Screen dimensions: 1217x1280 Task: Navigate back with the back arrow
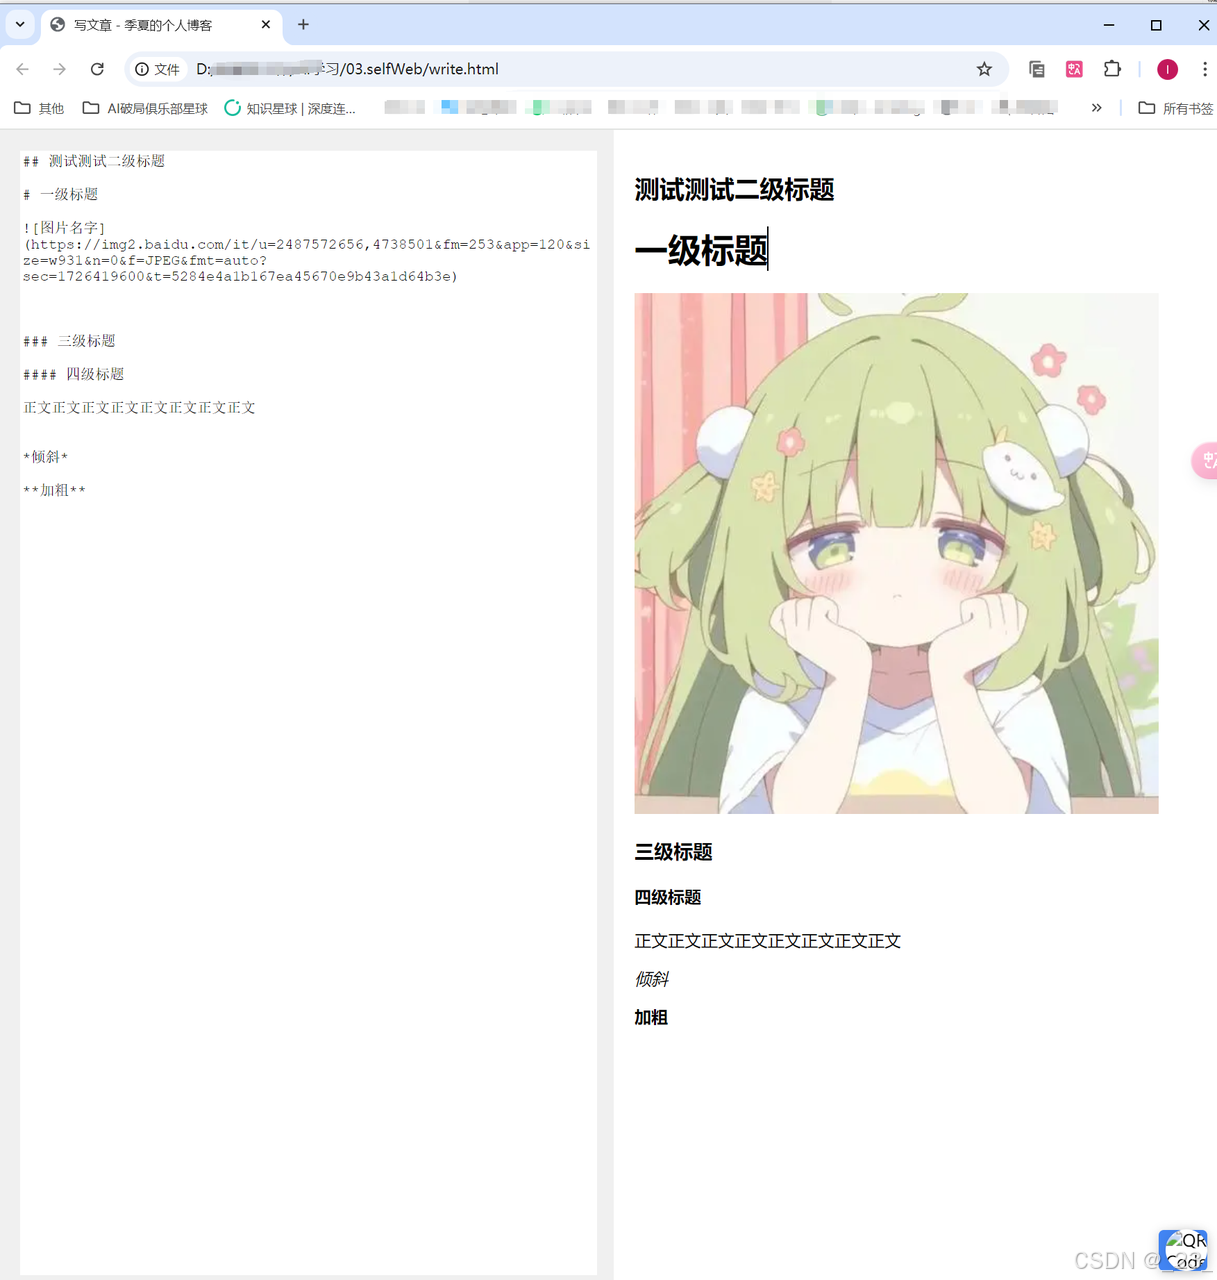22,69
